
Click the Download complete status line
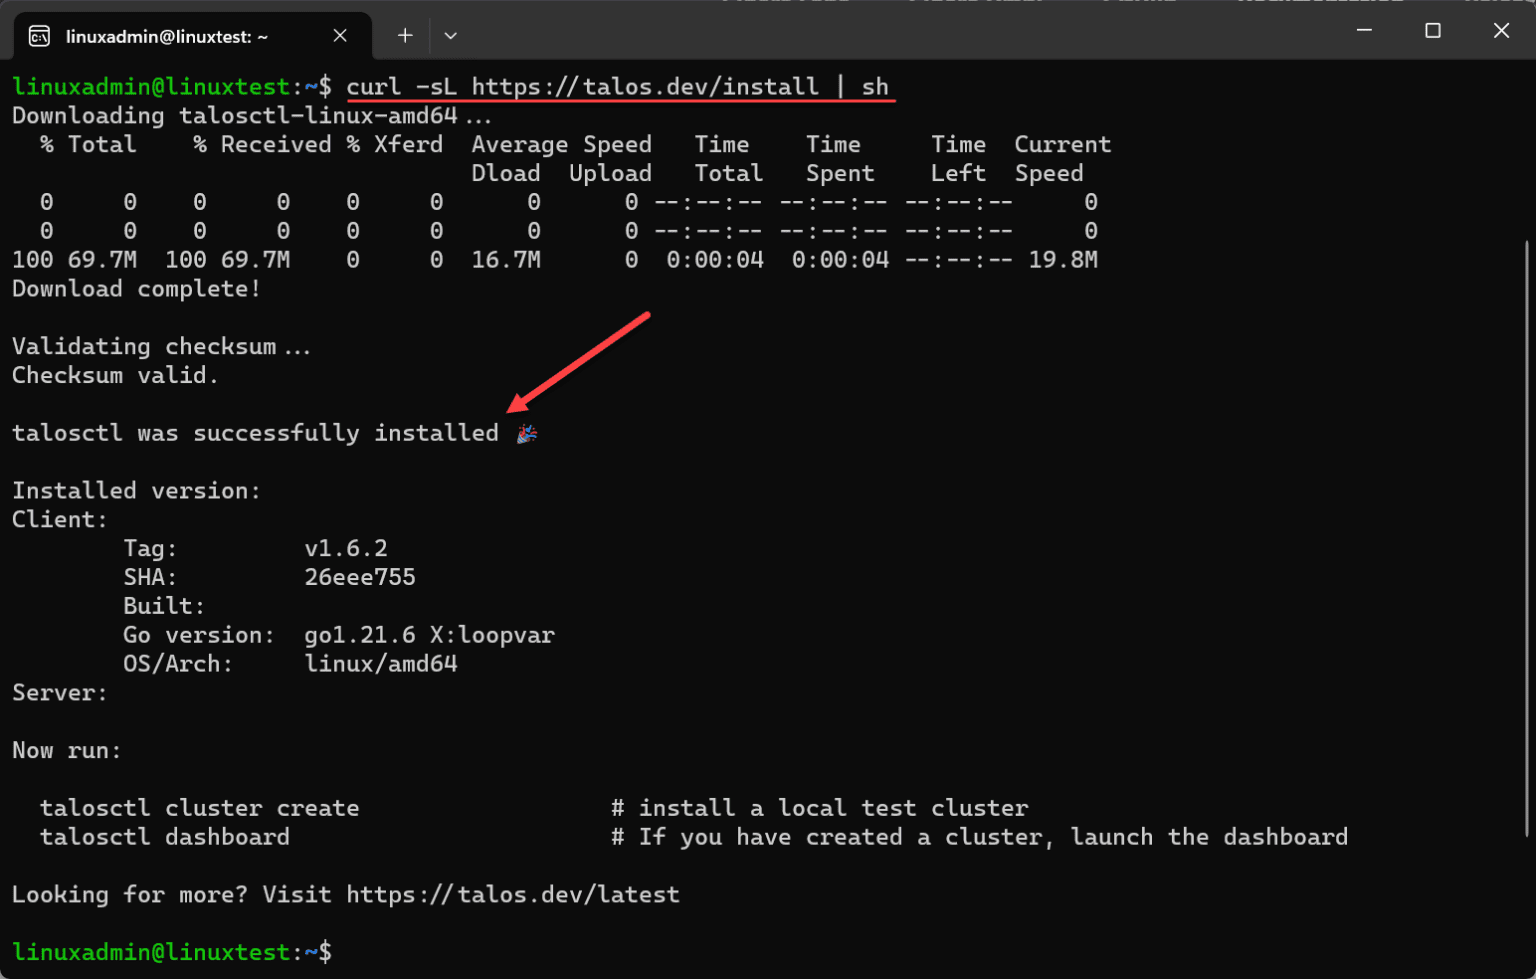[135, 288]
